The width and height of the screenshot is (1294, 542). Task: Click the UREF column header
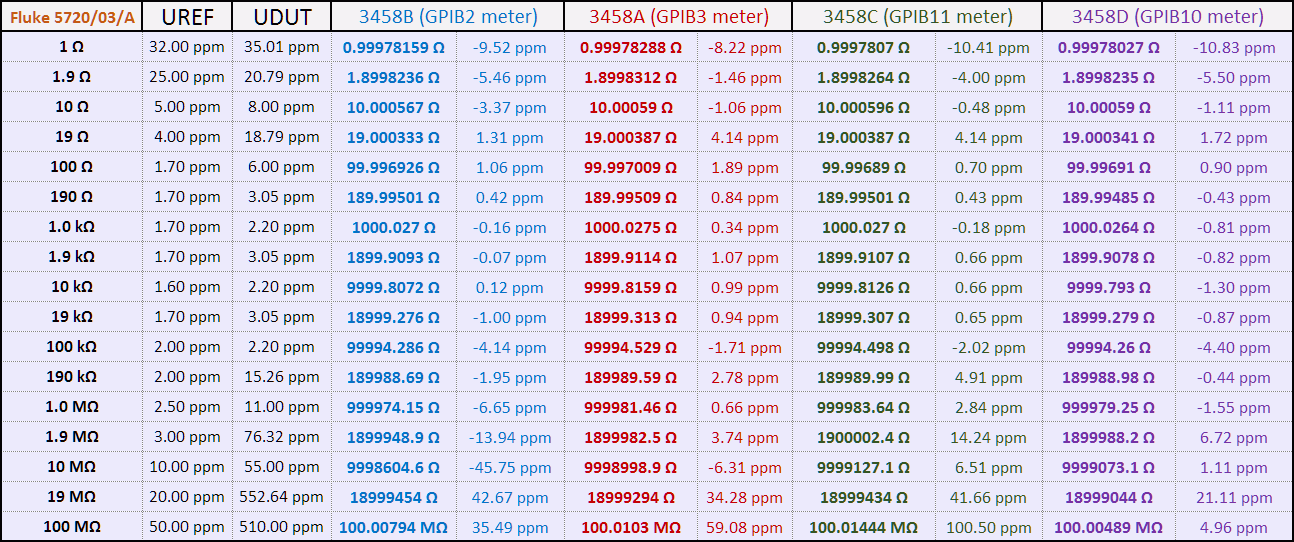coord(188,16)
